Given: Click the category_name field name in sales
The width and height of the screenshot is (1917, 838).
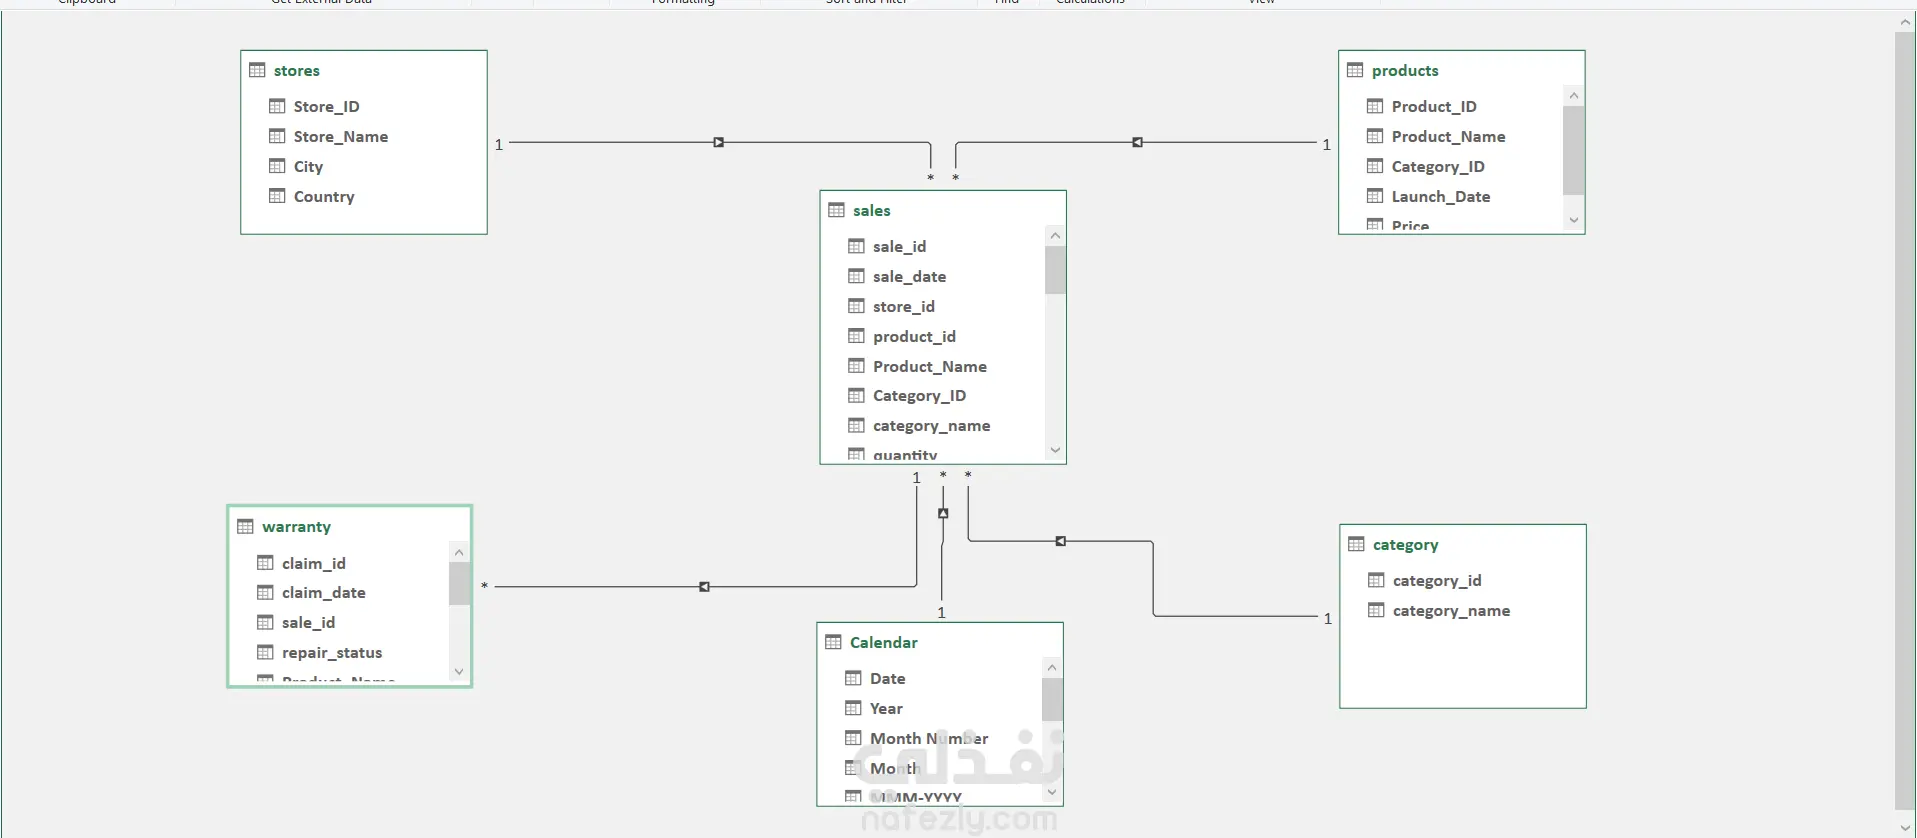Looking at the screenshot, I should 931,426.
